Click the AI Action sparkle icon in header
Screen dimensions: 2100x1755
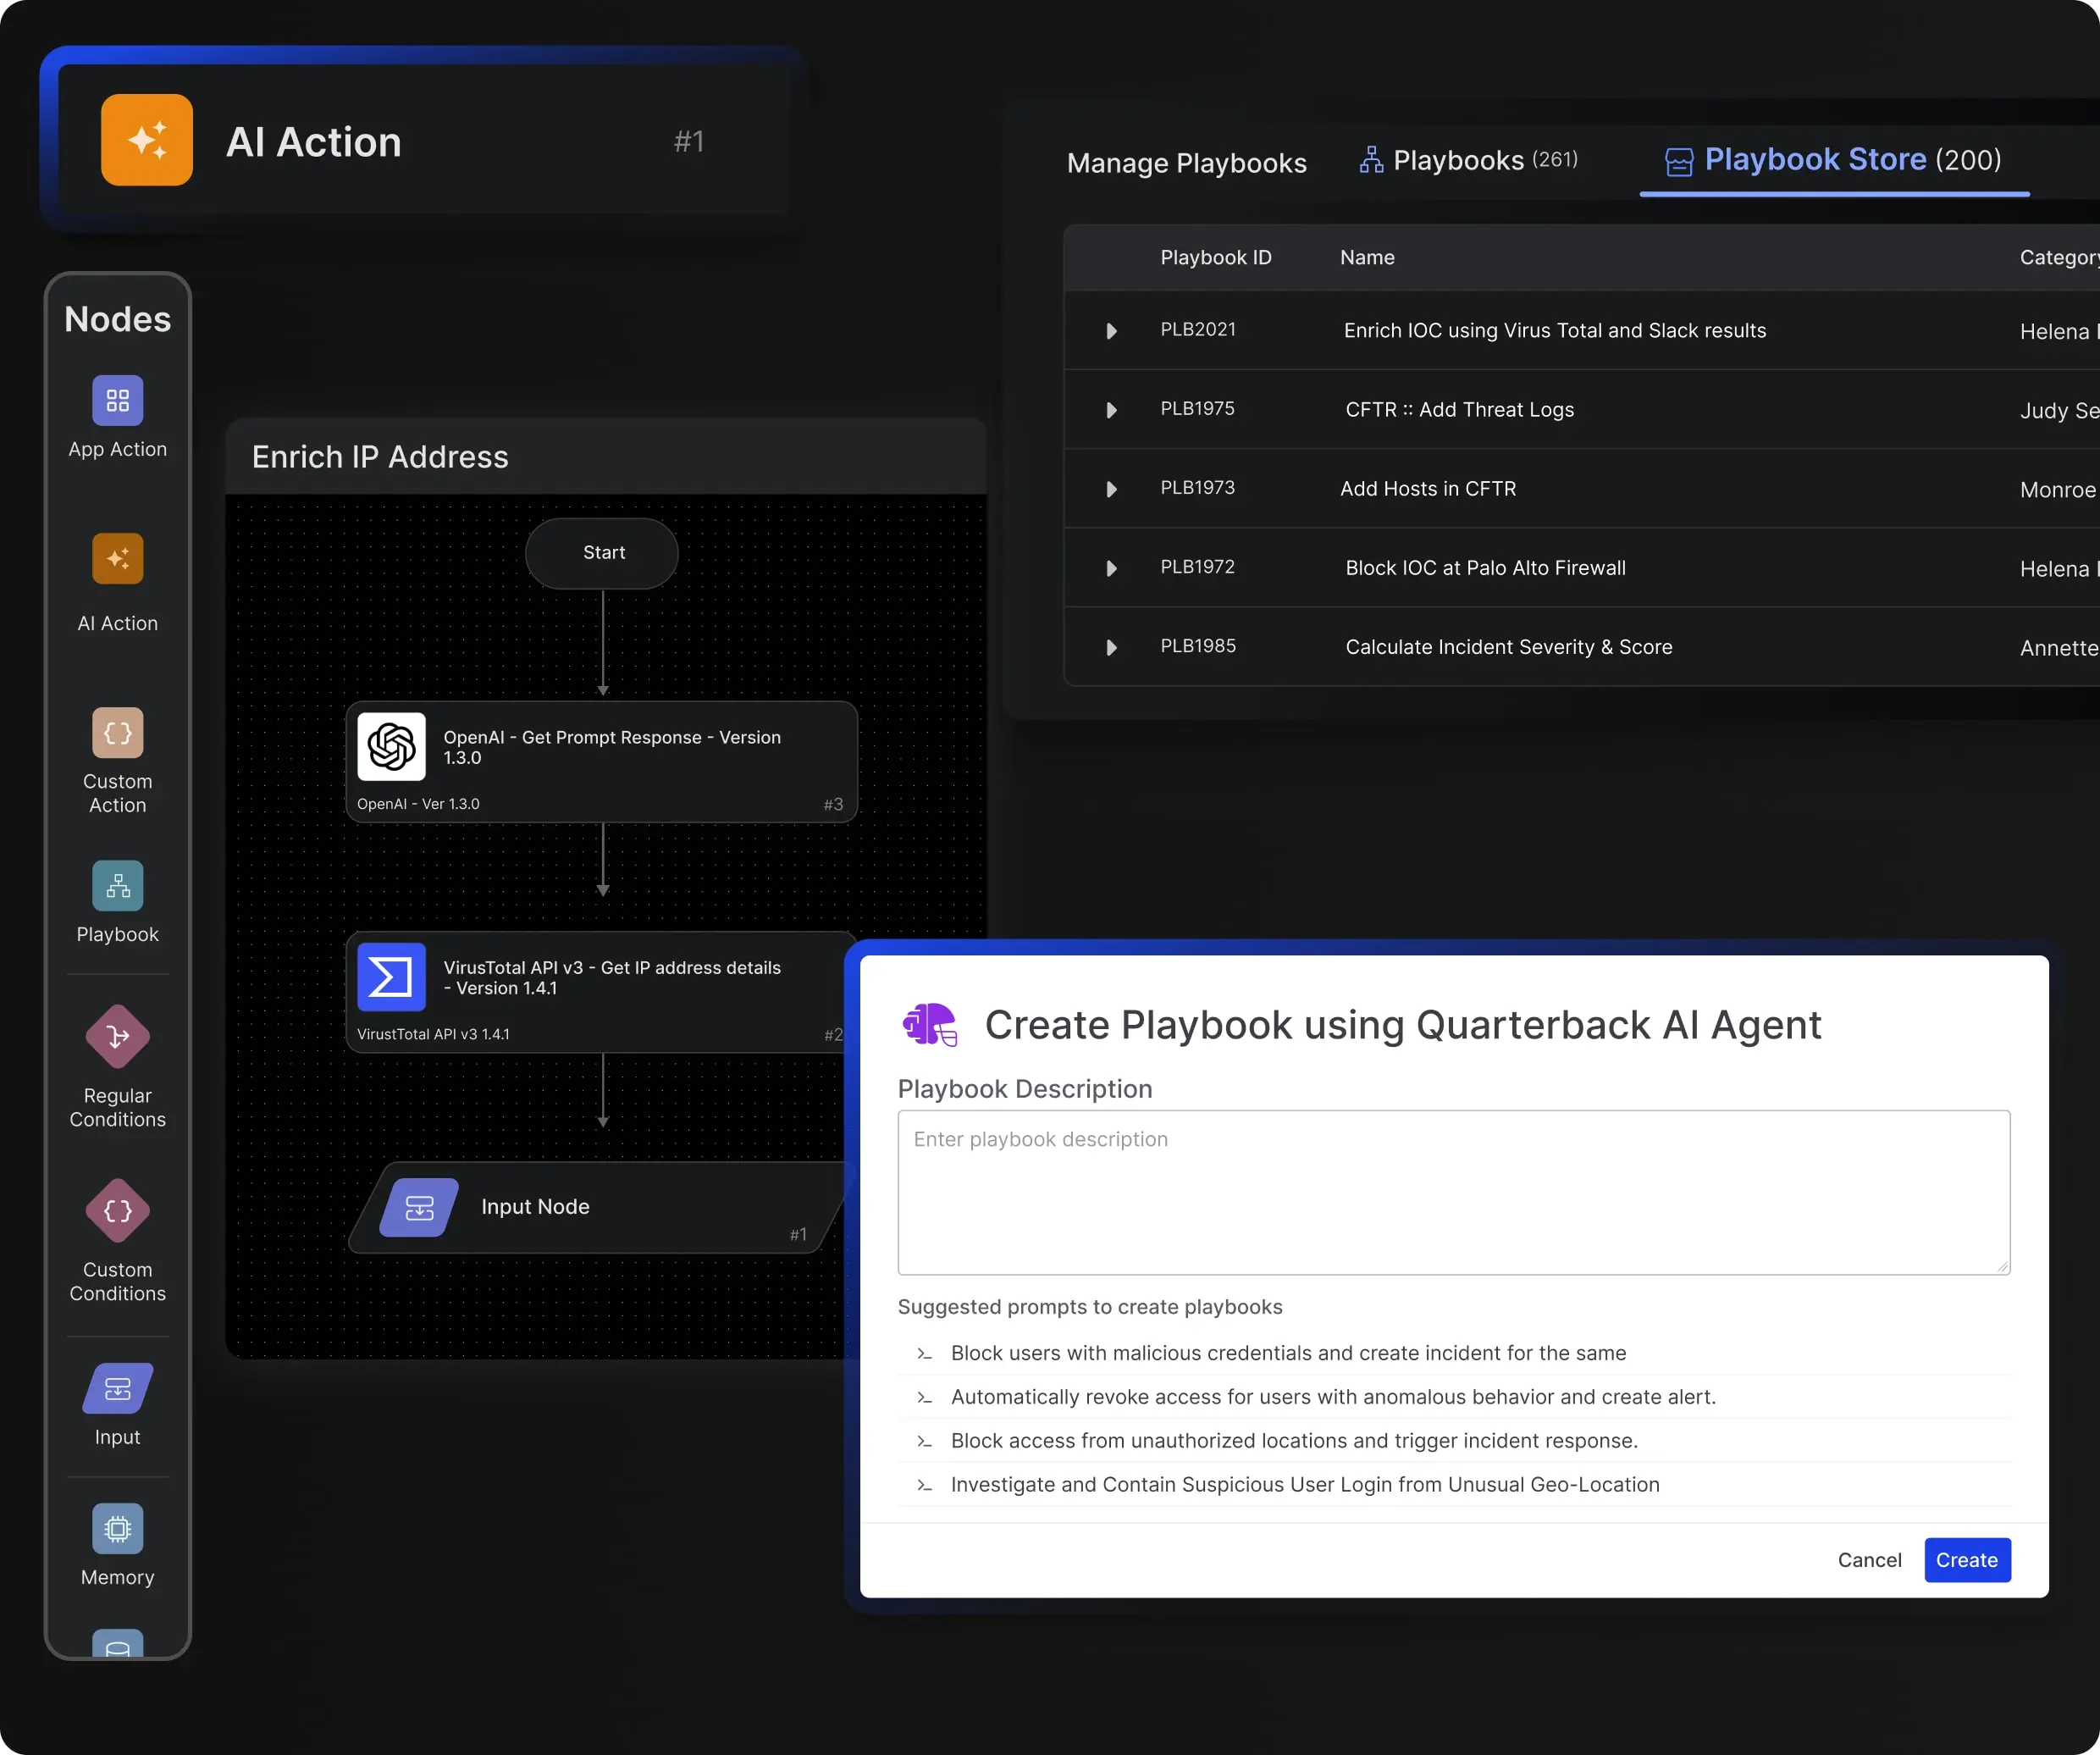(x=146, y=140)
